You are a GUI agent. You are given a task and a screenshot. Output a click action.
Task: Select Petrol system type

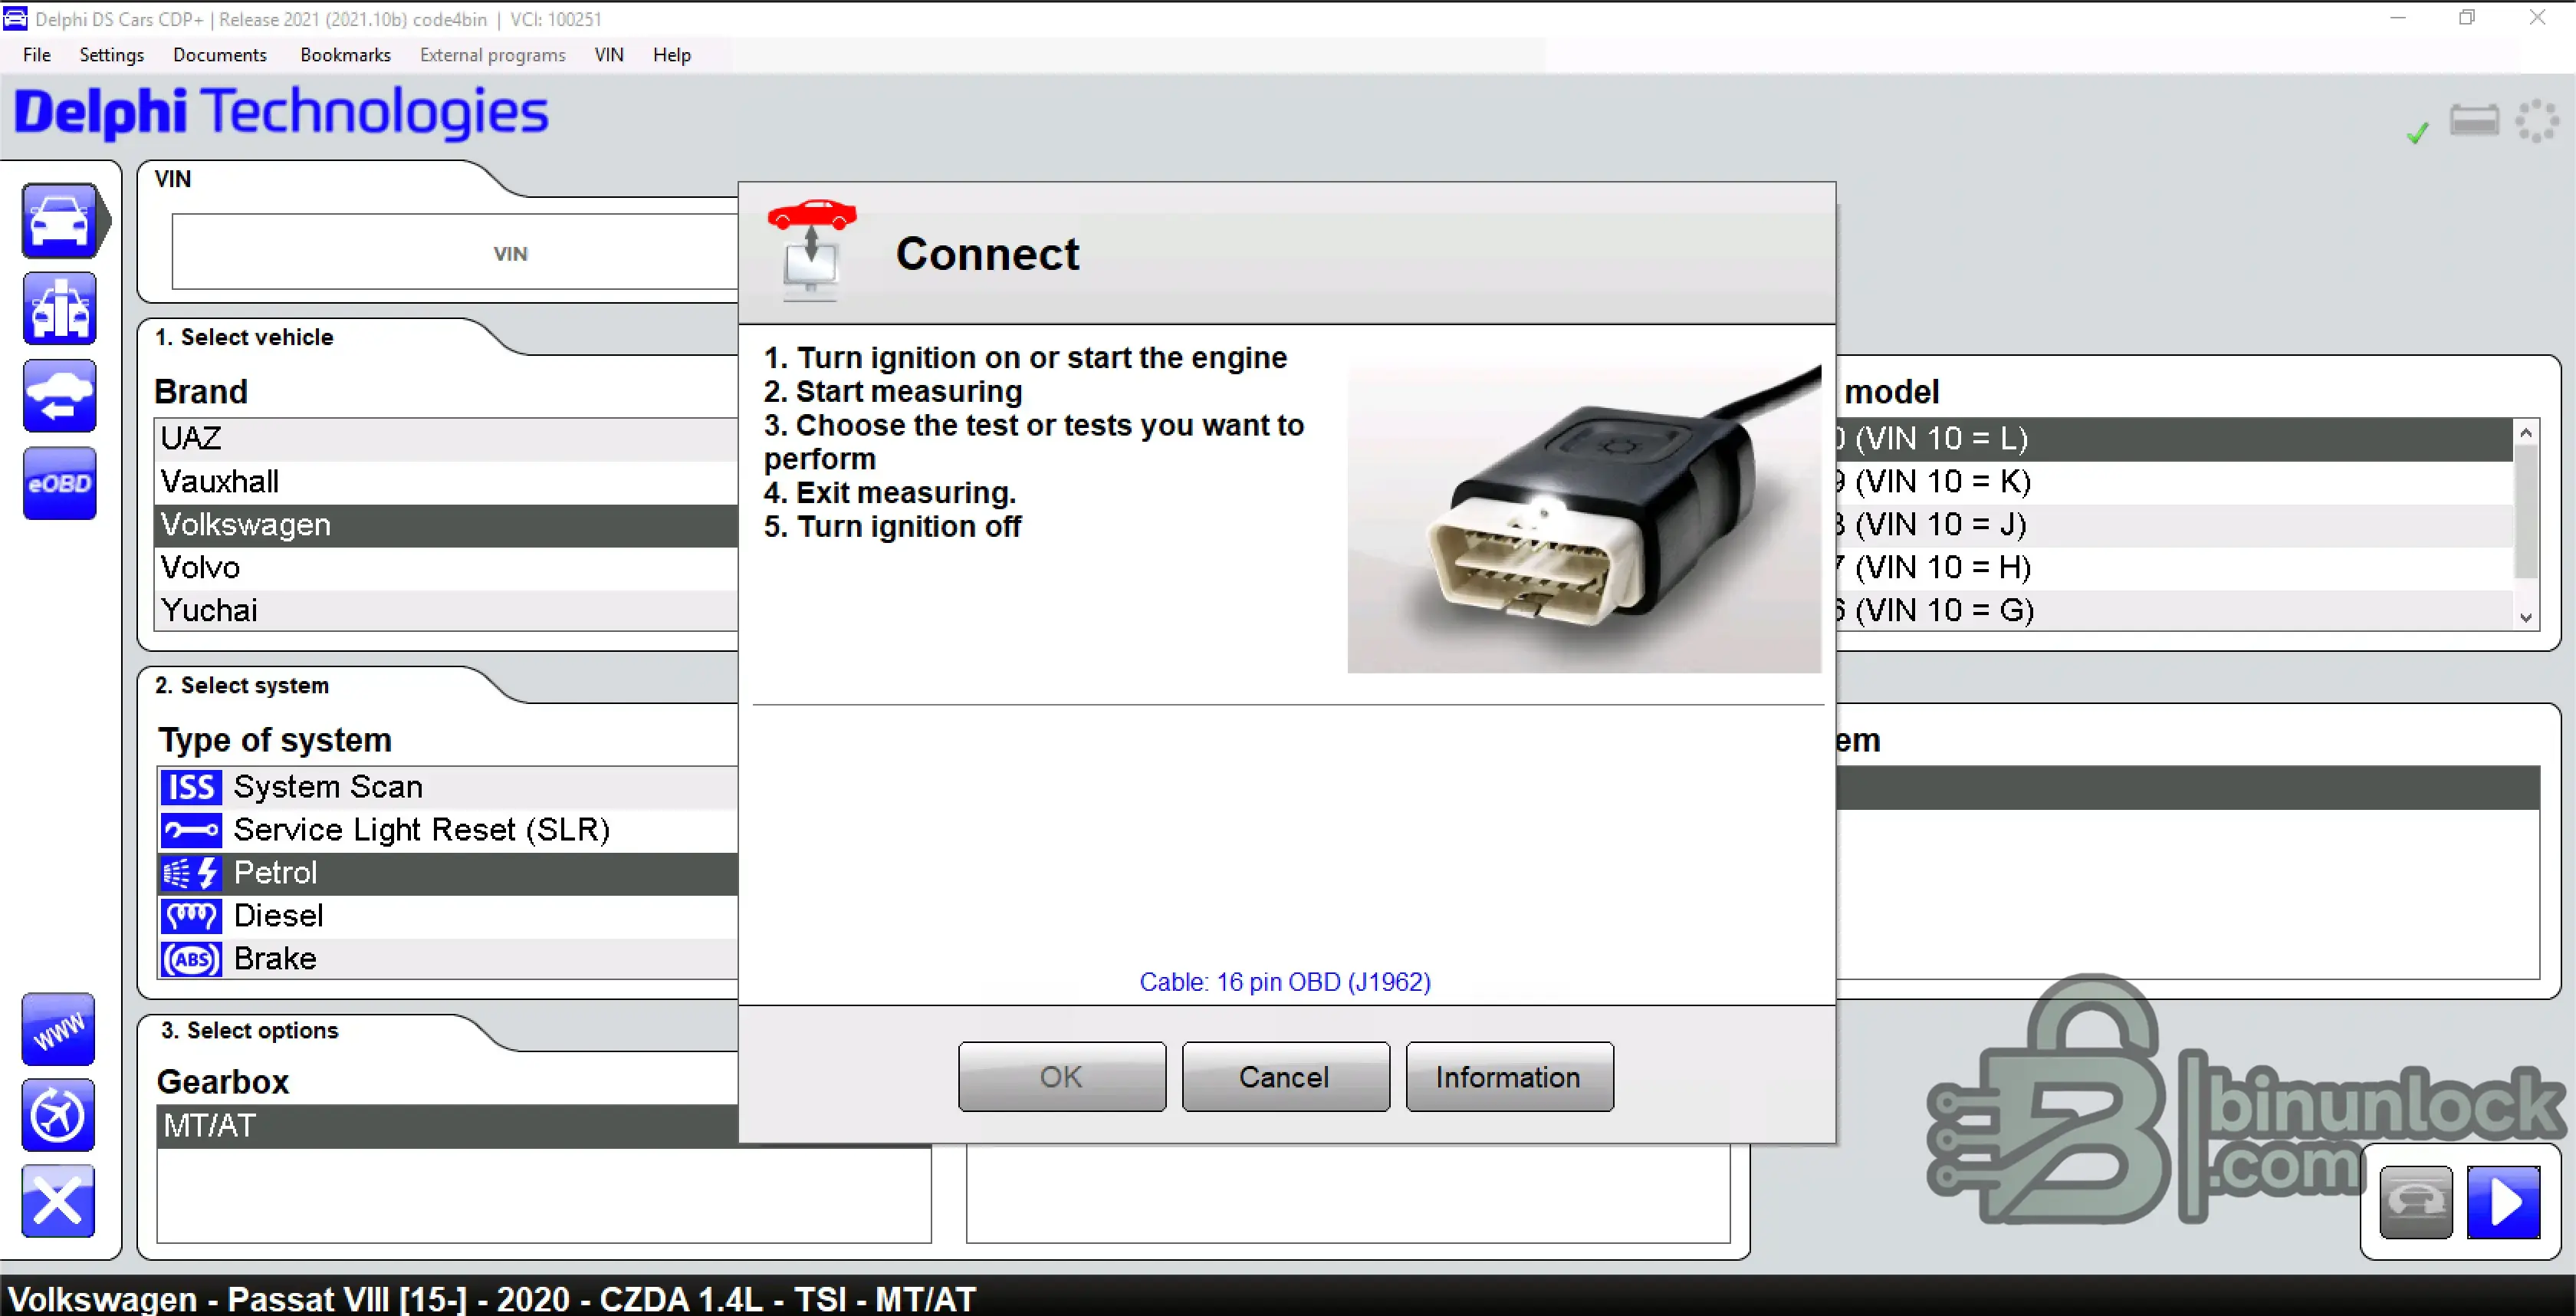coord(448,873)
